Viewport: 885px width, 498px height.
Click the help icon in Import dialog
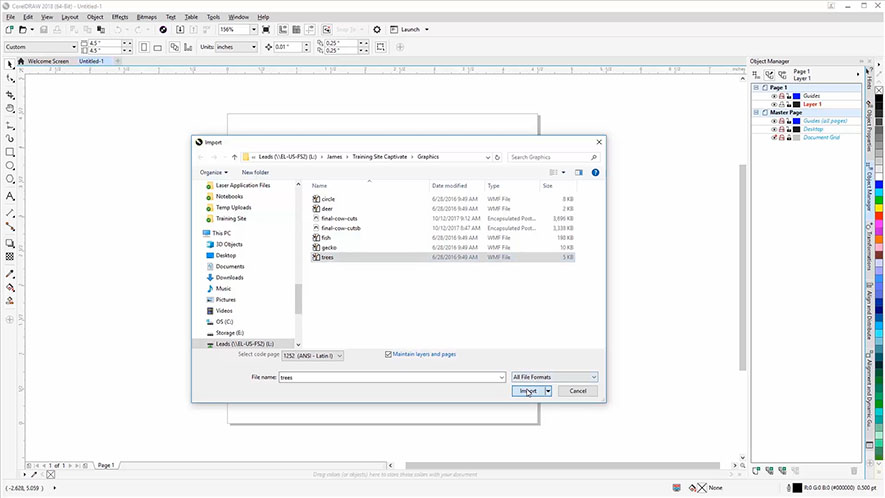[x=595, y=172]
